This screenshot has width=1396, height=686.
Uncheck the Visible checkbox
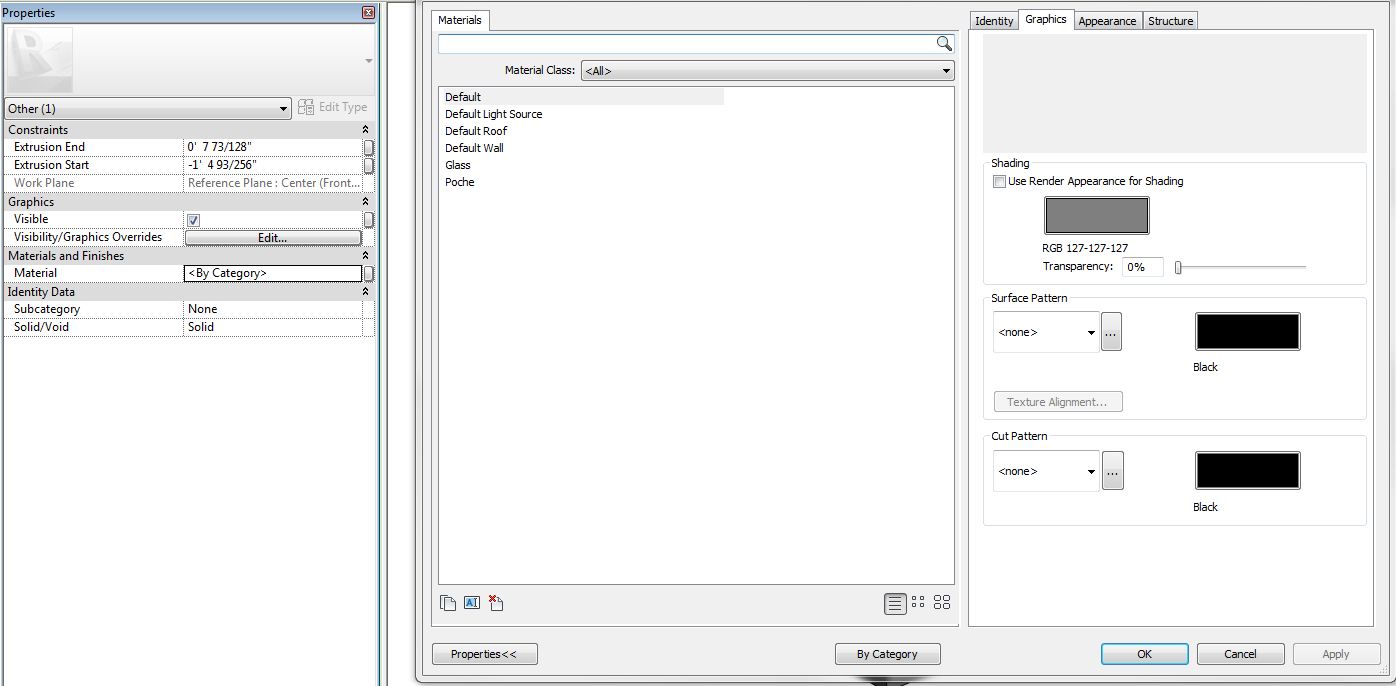(x=194, y=220)
